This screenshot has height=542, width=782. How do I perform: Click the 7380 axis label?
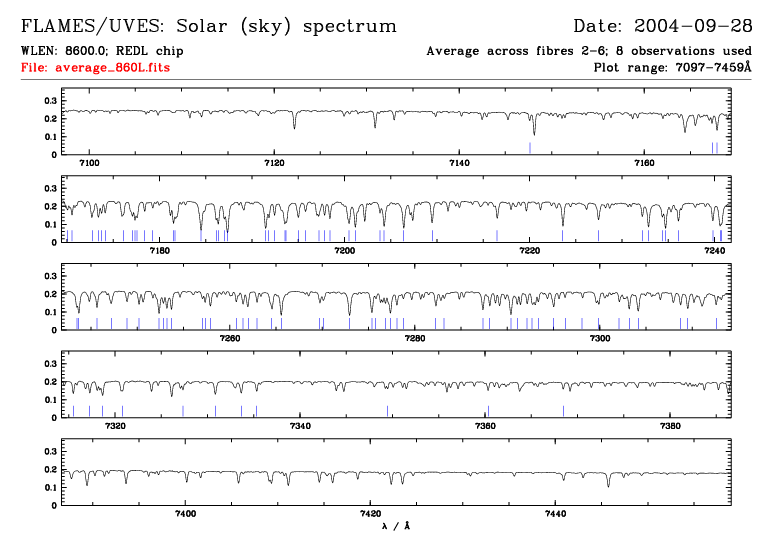point(670,426)
